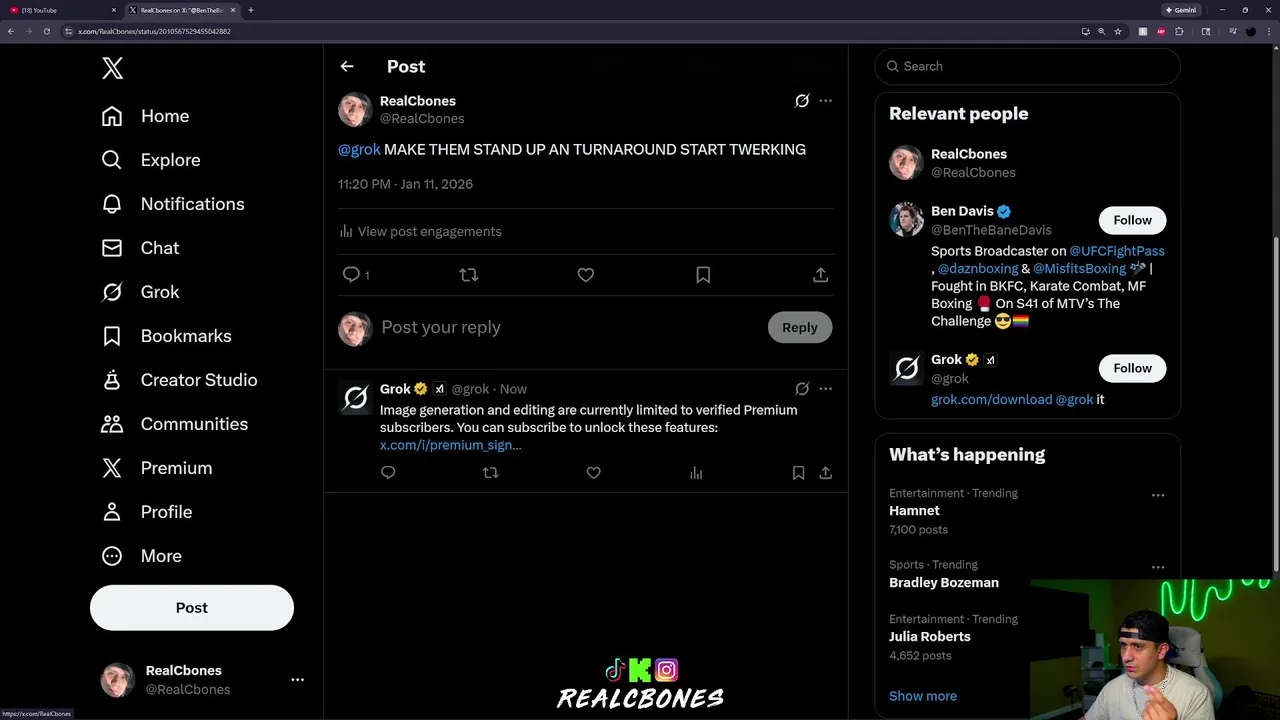Open Ben Davis profile name
The height and width of the screenshot is (720, 1280).
pos(962,211)
